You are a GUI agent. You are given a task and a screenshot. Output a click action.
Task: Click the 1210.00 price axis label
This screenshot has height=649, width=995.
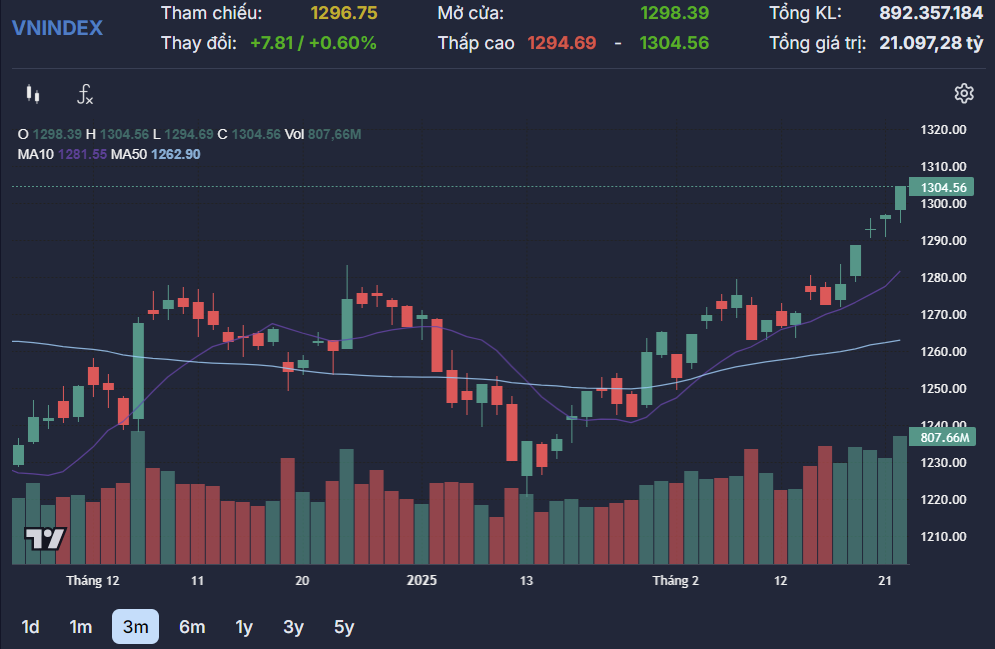(x=943, y=537)
